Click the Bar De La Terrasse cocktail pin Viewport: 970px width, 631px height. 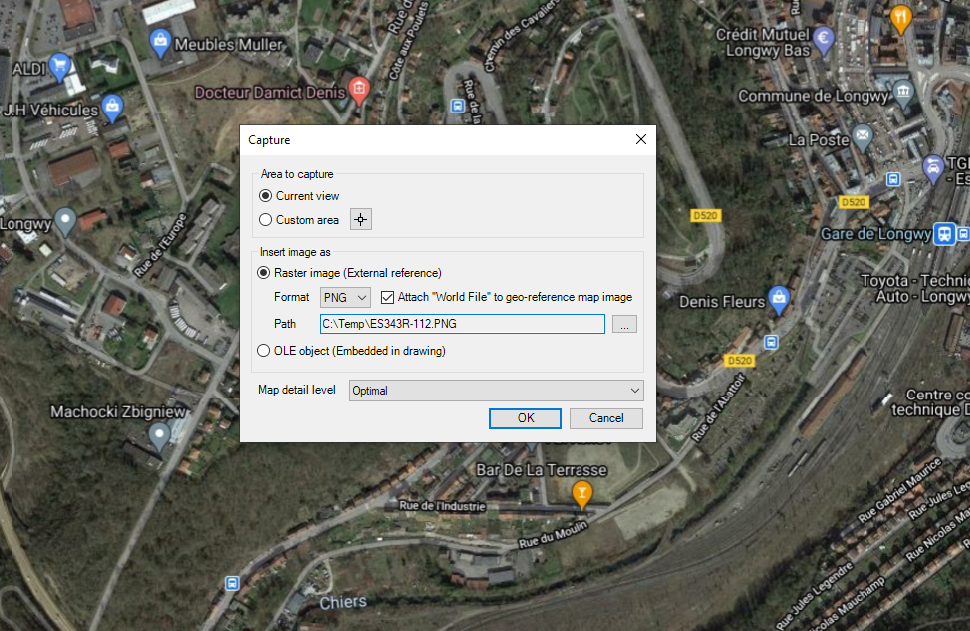[x=580, y=492]
